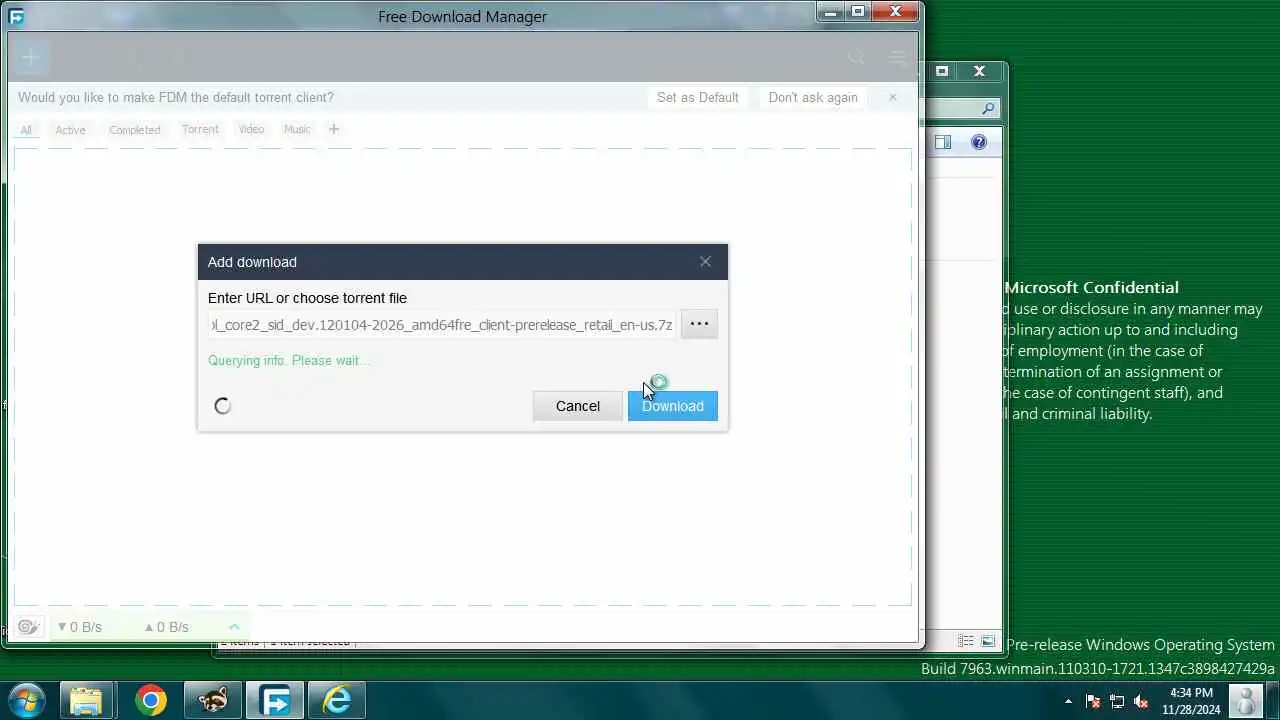
Task: Open Windows Explorer from the taskbar
Action: [x=86, y=700]
